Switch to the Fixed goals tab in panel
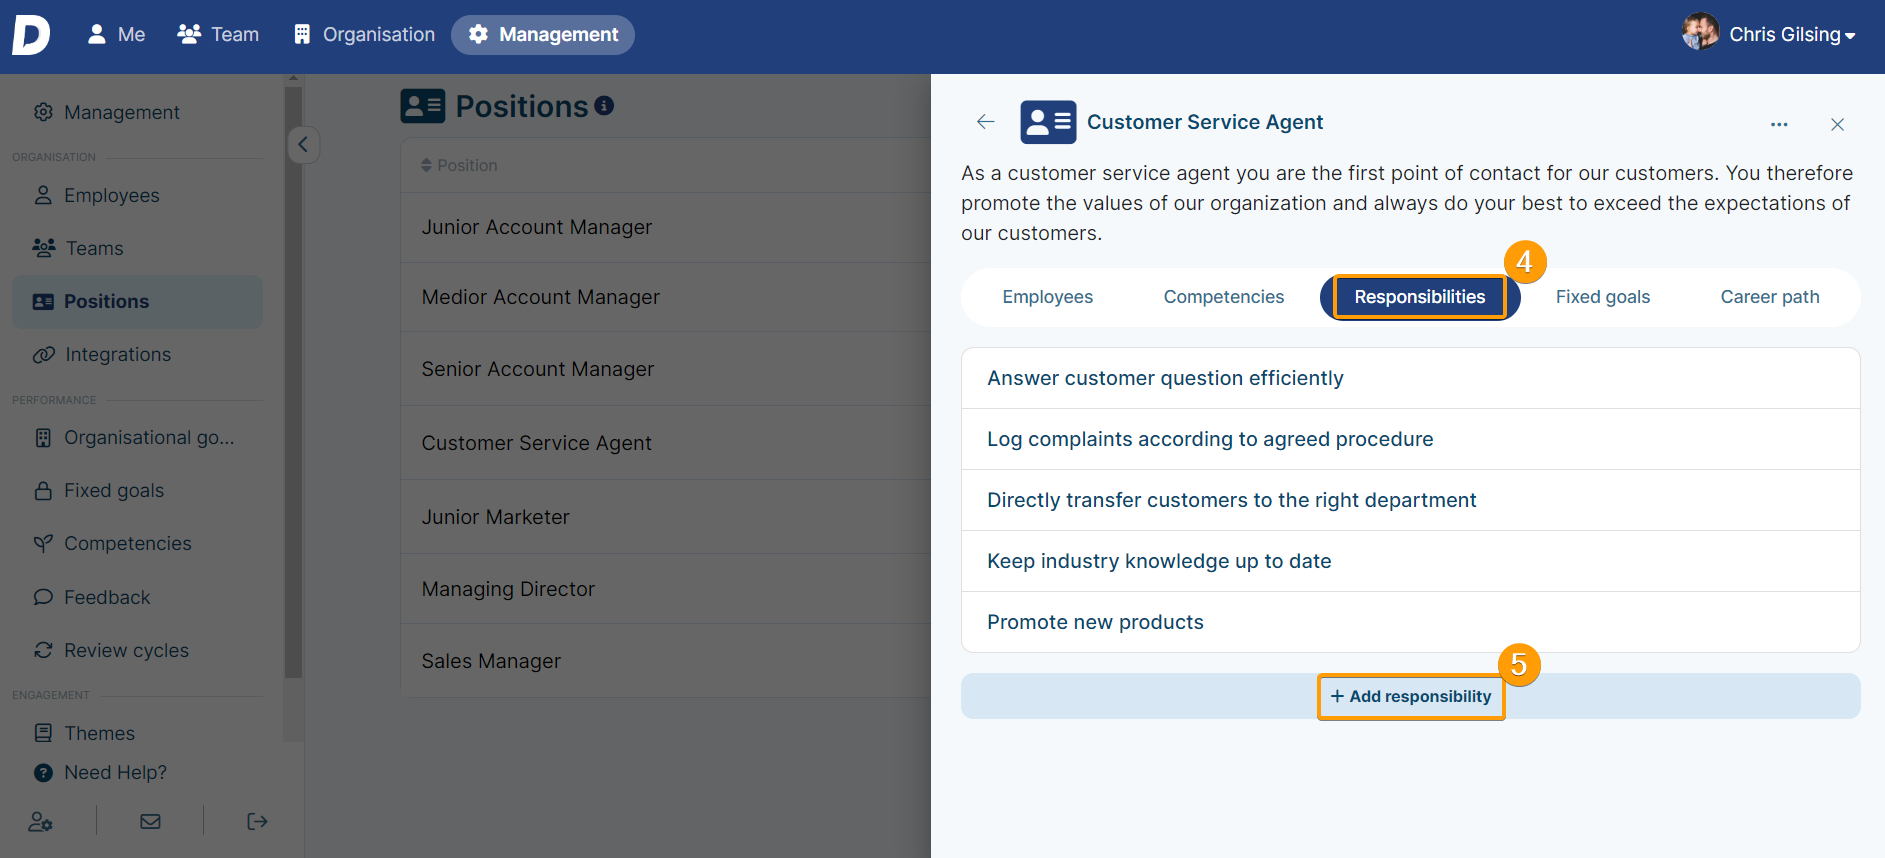The height and width of the screenshot is (858, 1885). click(1602, 298)
